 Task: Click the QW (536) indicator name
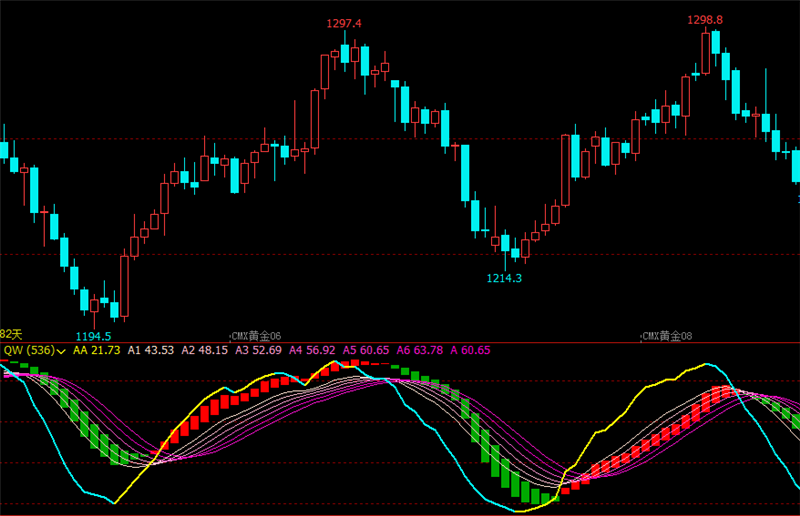coord(30,350)
